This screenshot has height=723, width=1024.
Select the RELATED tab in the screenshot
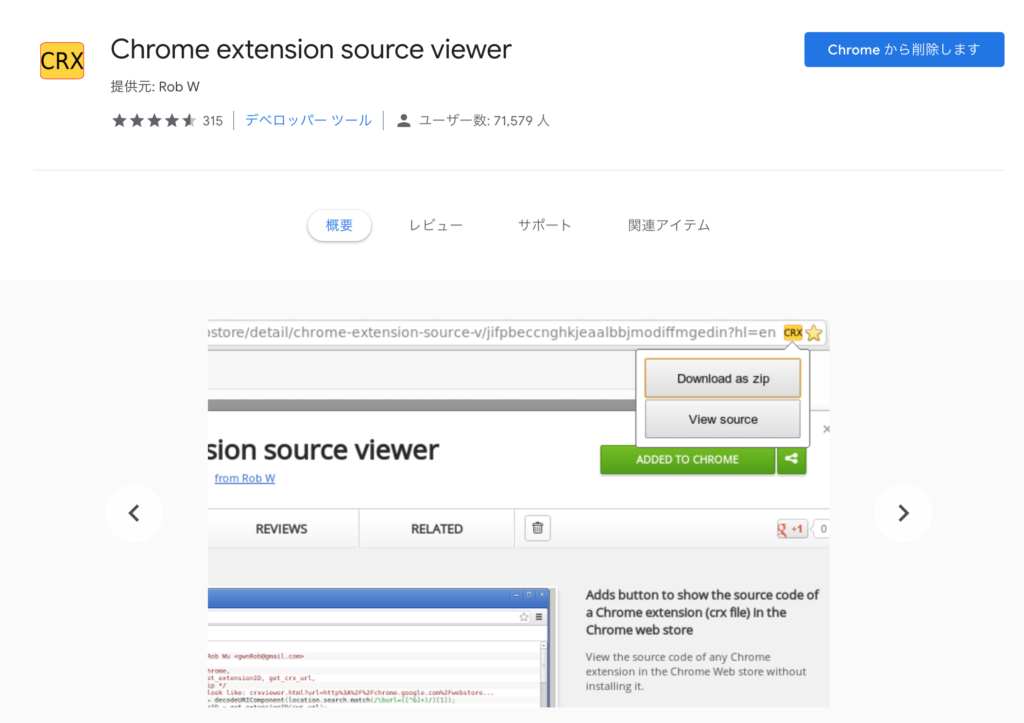coord(437,529)
